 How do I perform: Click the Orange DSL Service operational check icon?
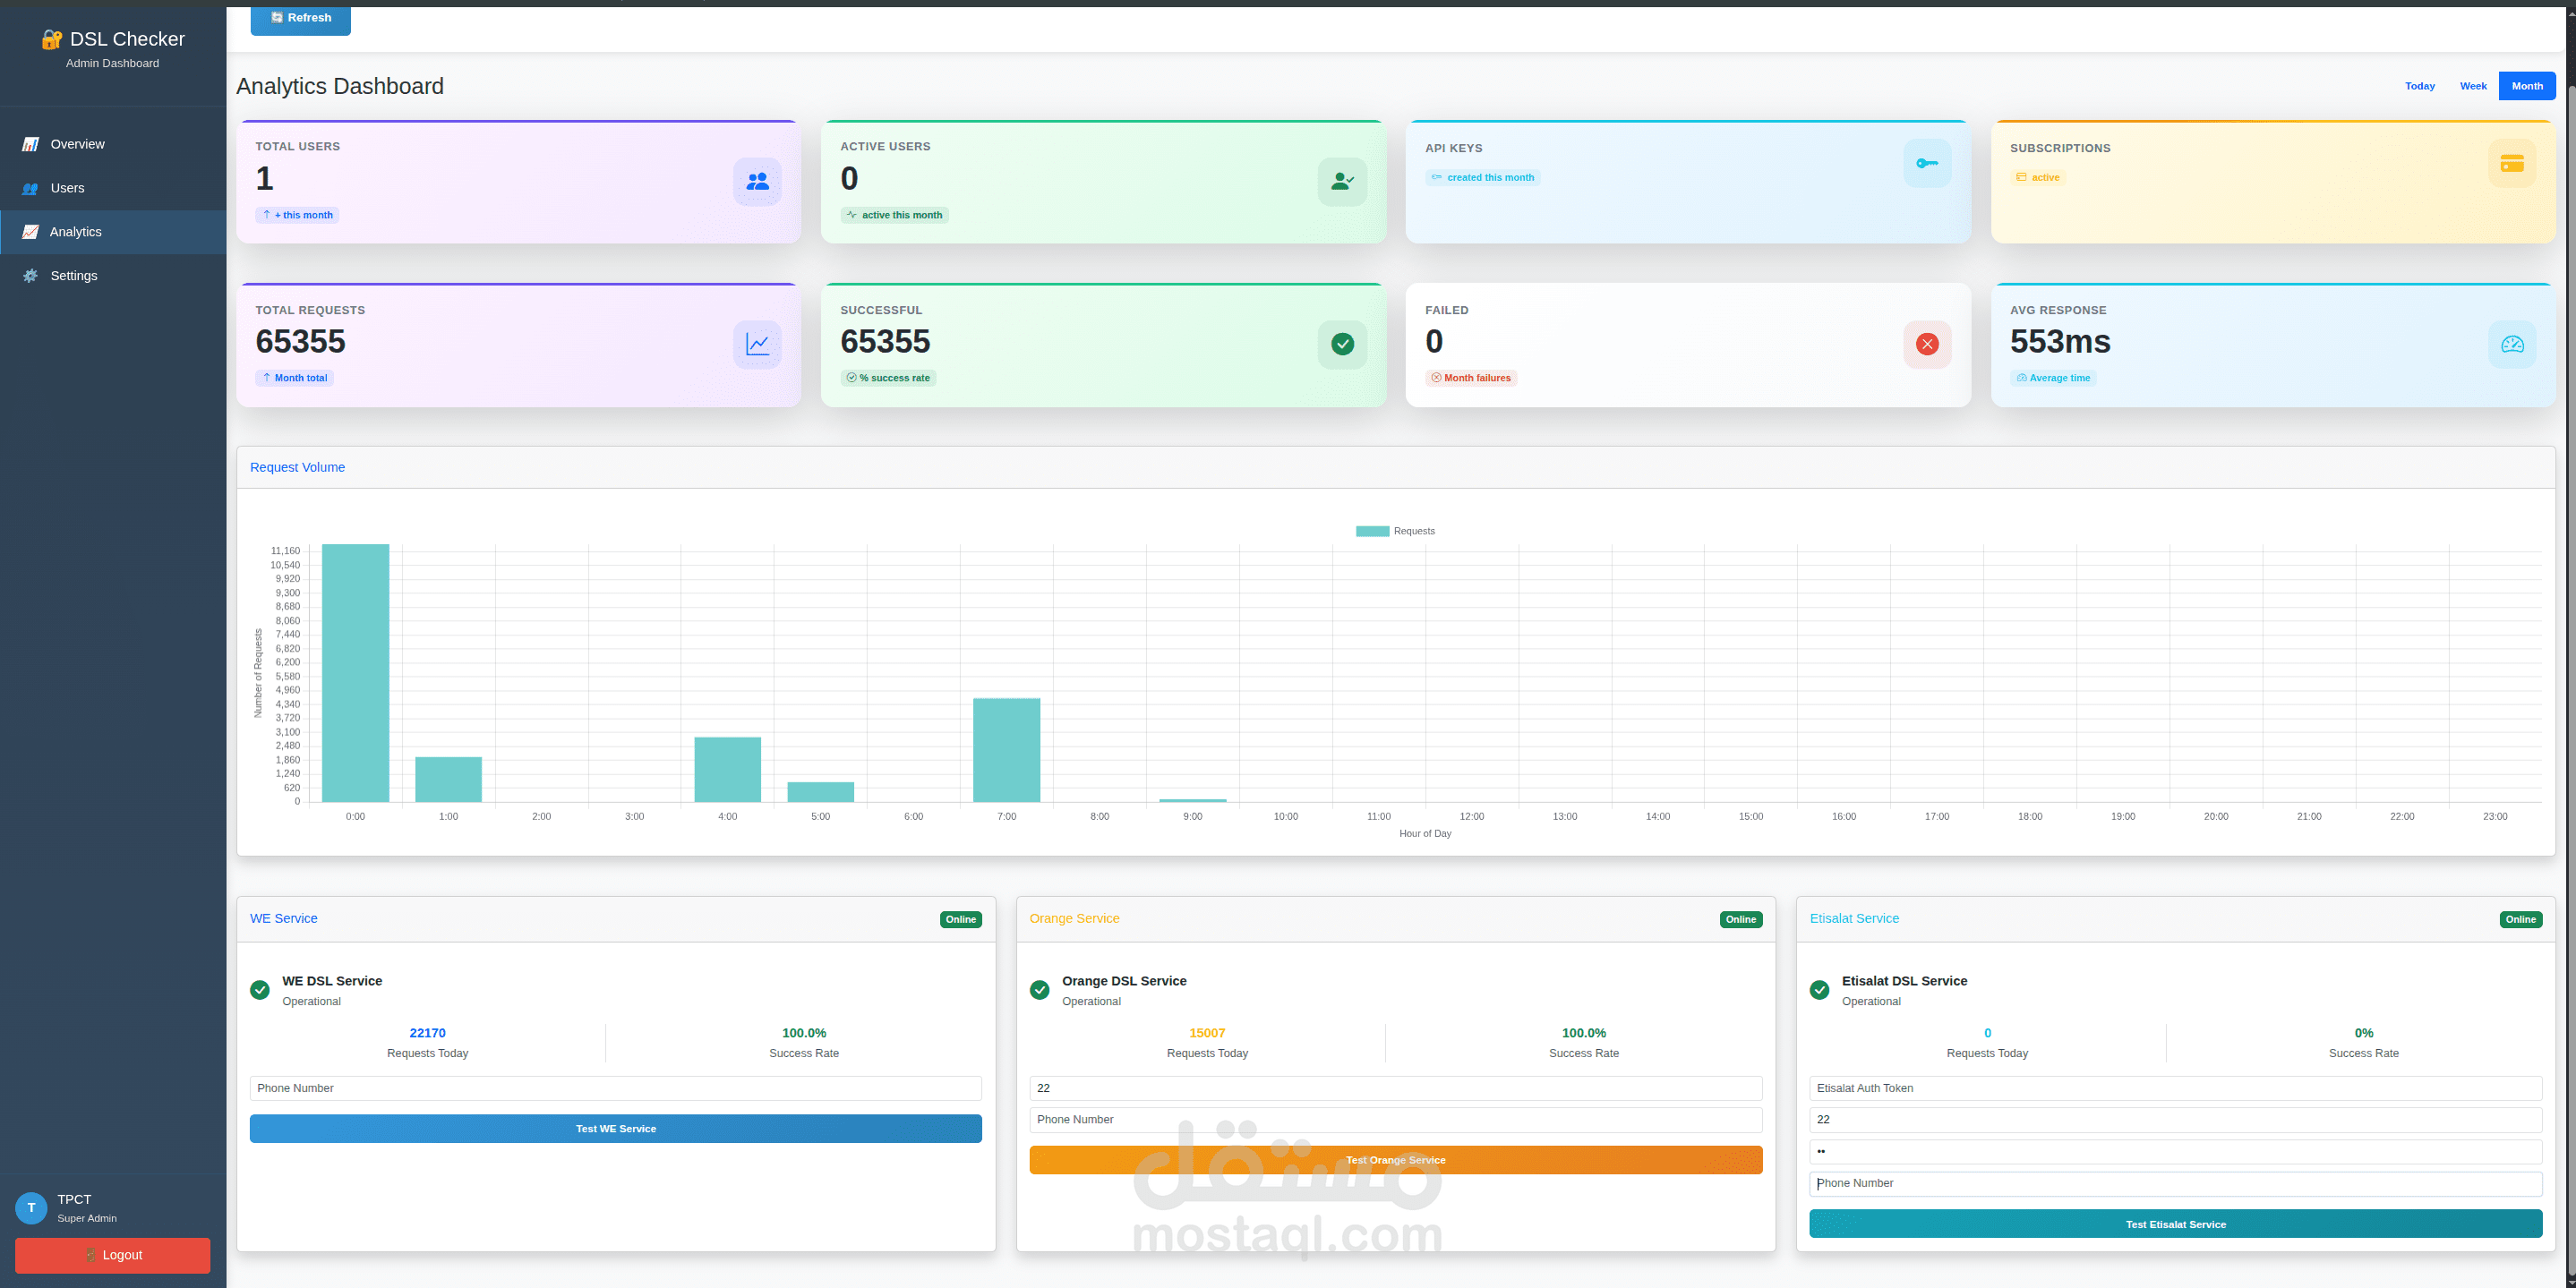point(1040,990)
